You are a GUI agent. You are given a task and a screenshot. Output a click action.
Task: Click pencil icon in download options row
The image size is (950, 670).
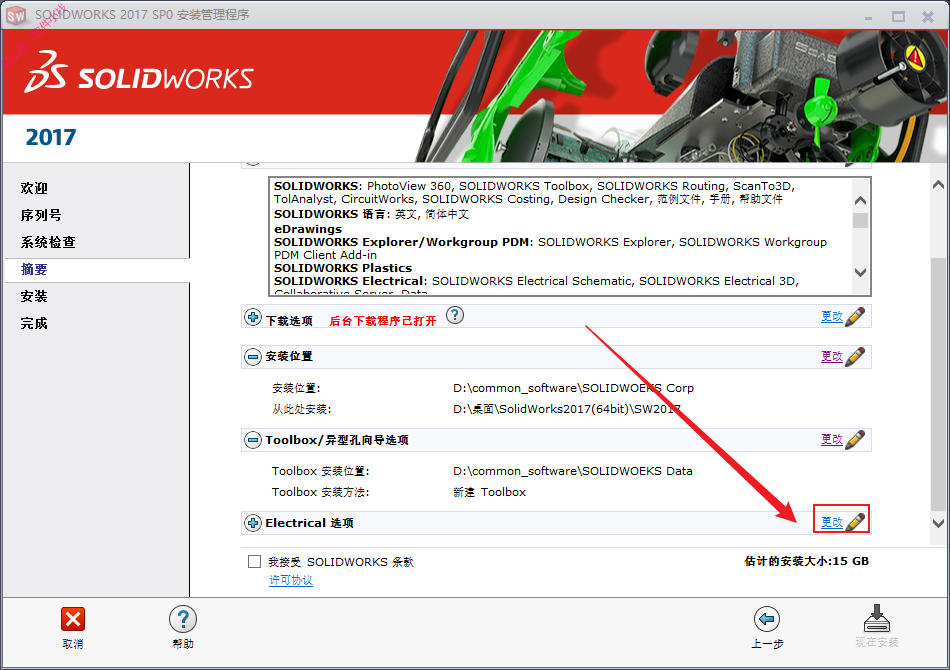click(x=855, y=317)
